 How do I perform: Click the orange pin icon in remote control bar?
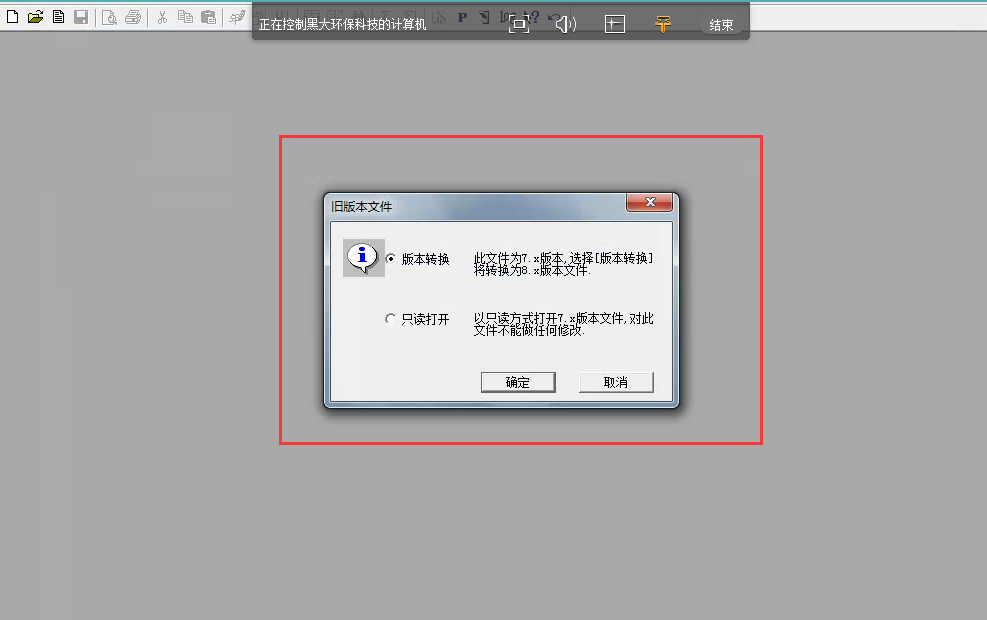(x=662, y=25)
